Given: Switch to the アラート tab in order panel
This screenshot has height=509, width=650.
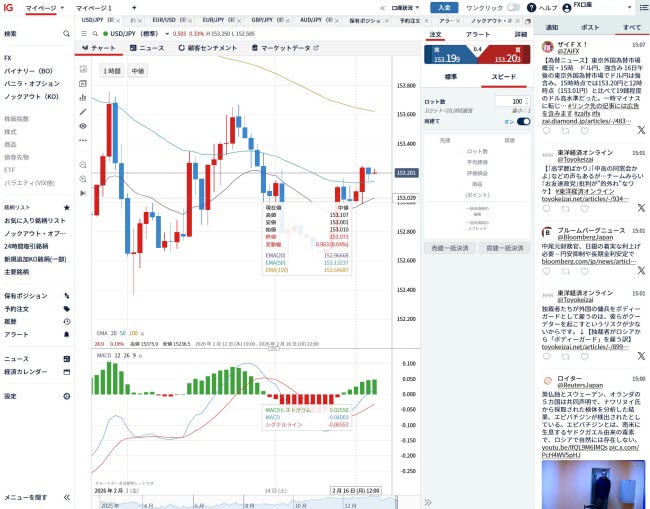Looking at the screenshot, I should coord(478,34).
